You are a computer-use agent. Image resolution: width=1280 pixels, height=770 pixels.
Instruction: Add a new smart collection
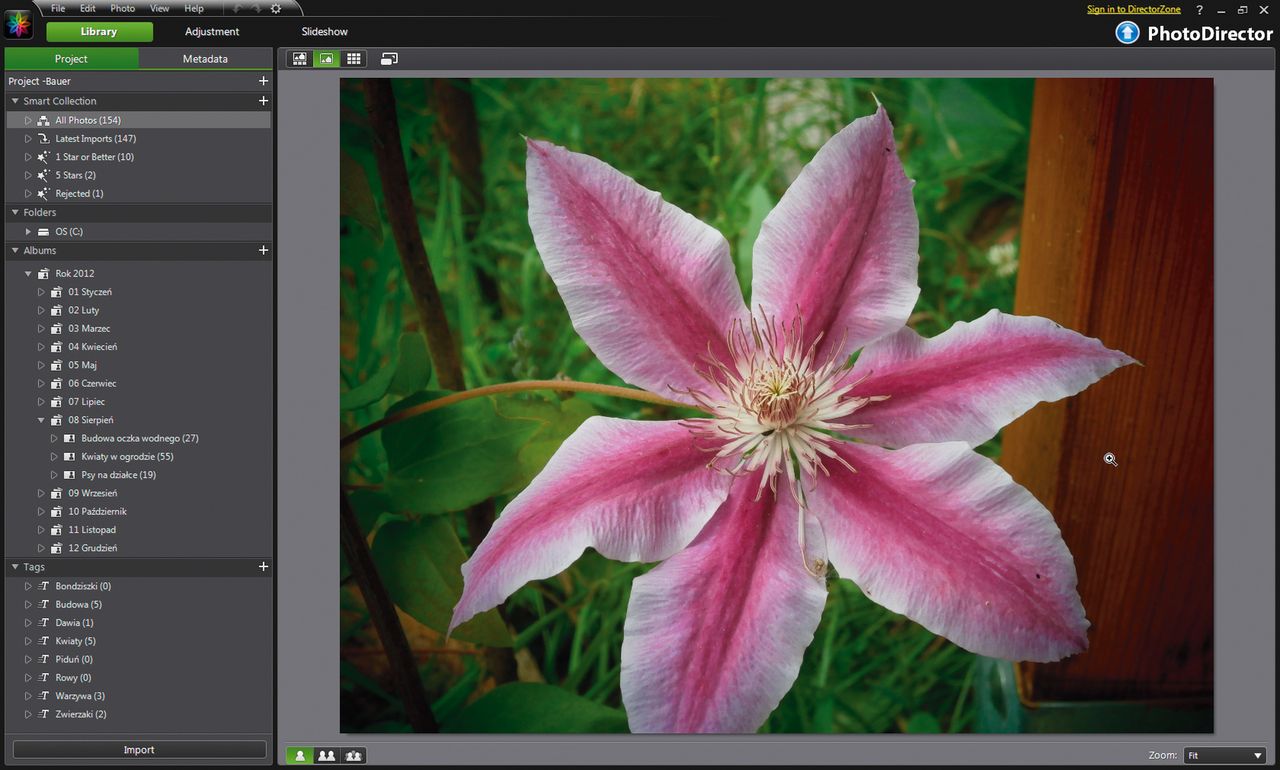click(x=263, y=101)
